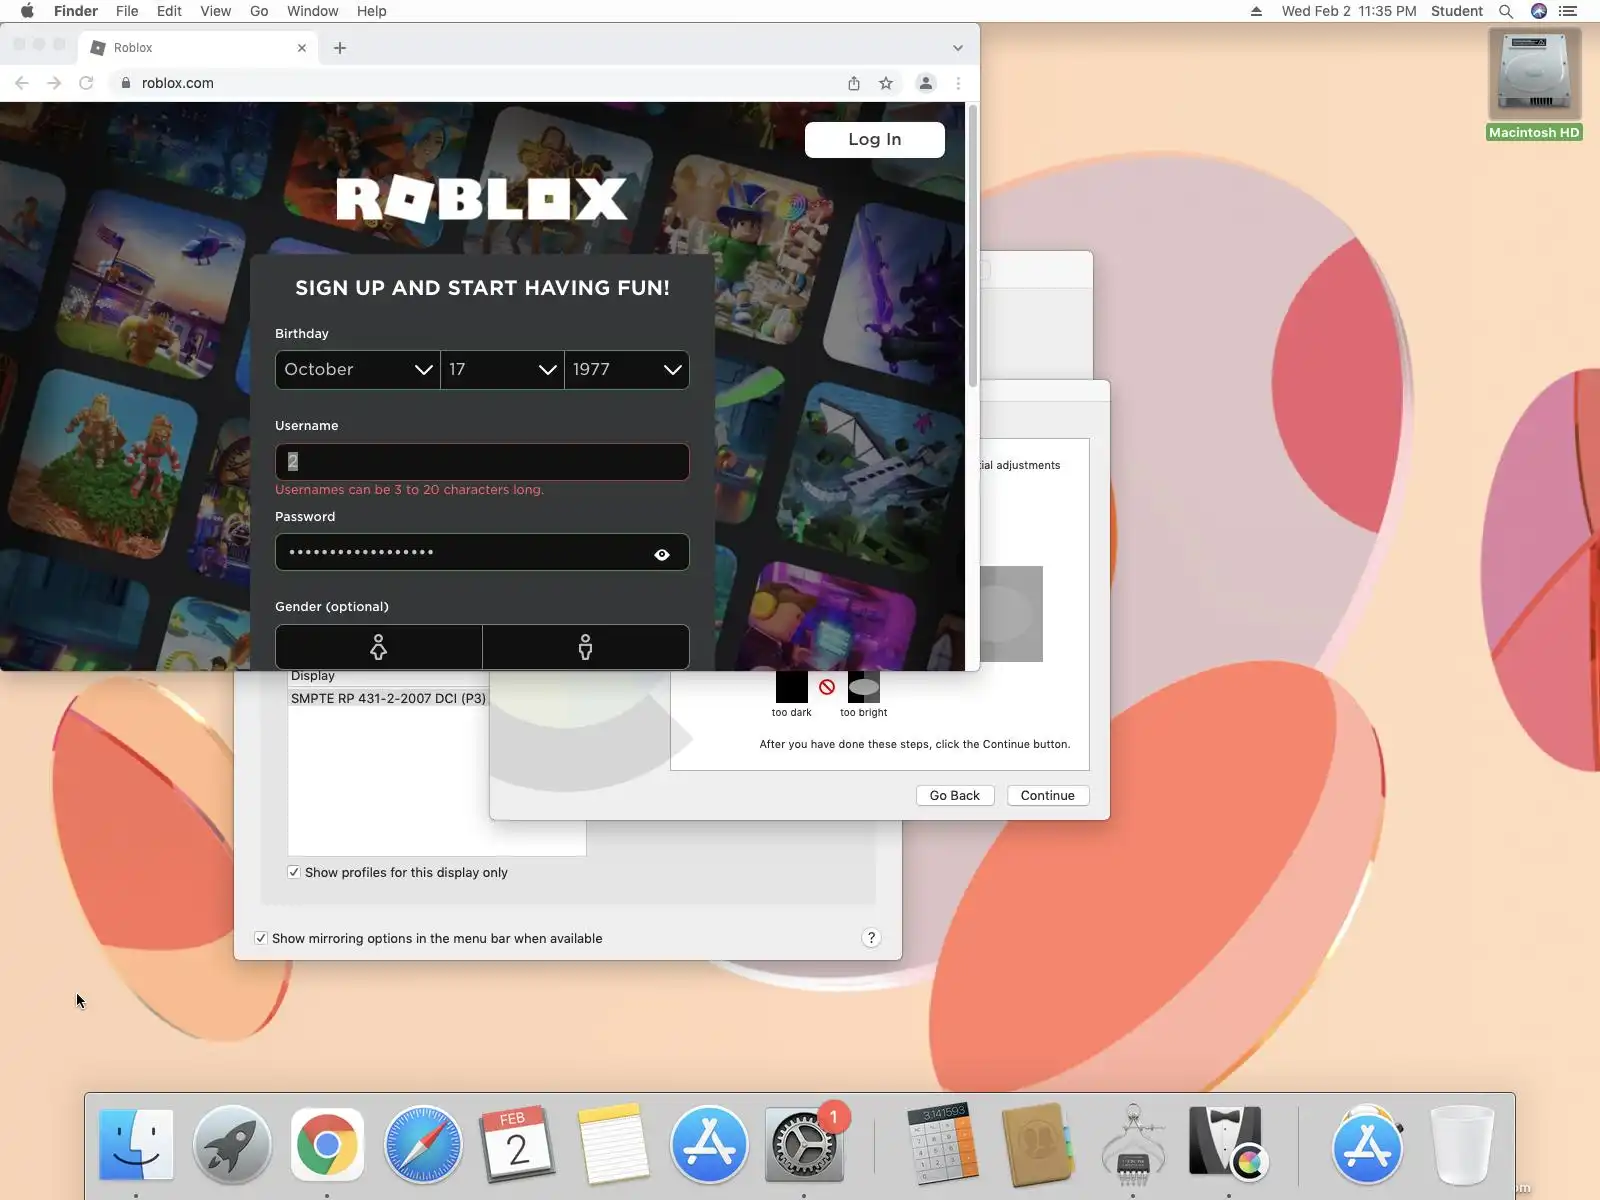Open the Student user menu
Image resolution: width=1600 pixels, height=1200 pixels.
click(1456, 11)
